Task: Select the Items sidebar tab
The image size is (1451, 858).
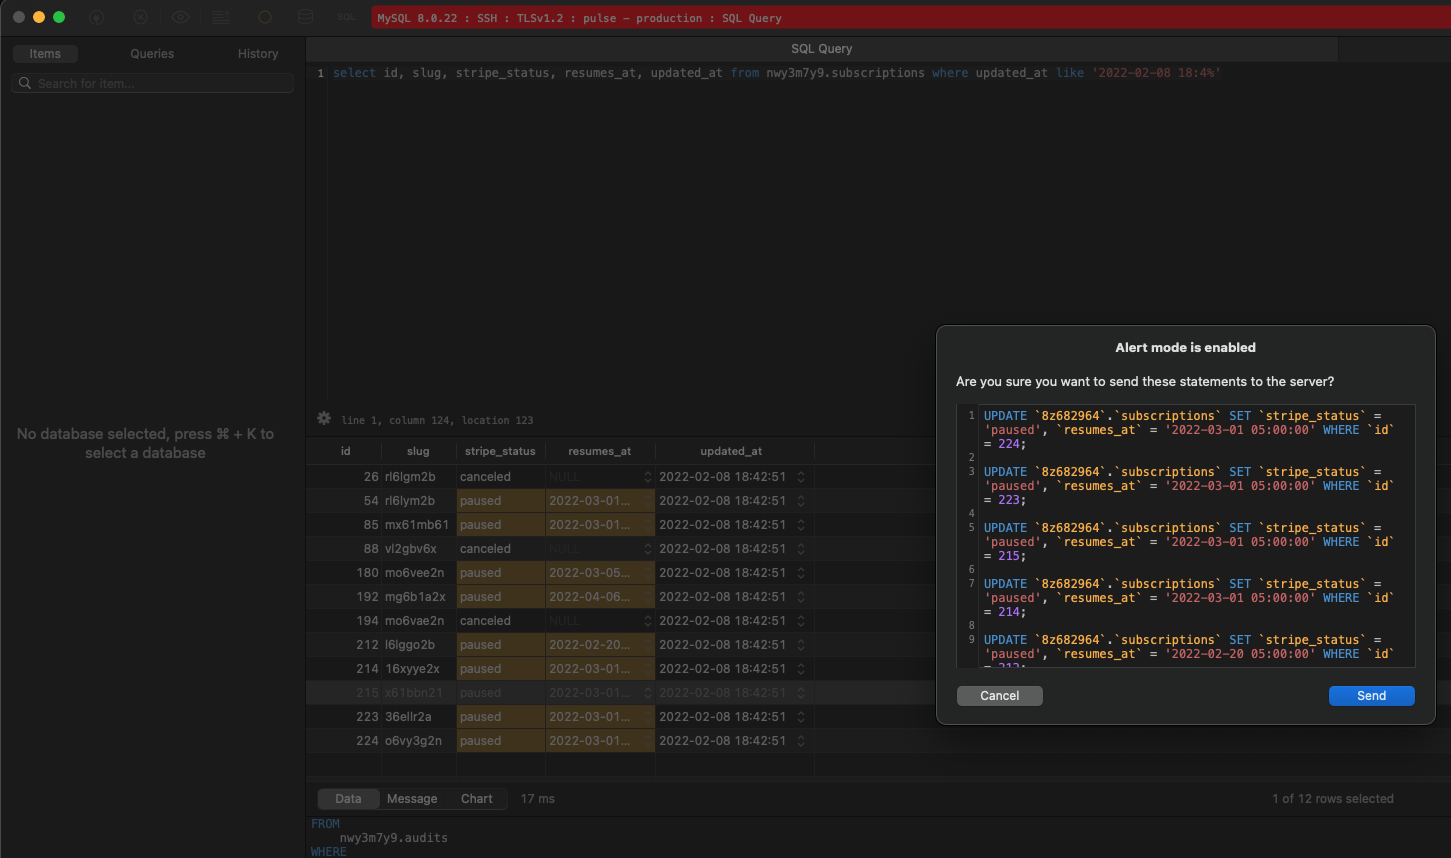Action: tap(45, 53)
